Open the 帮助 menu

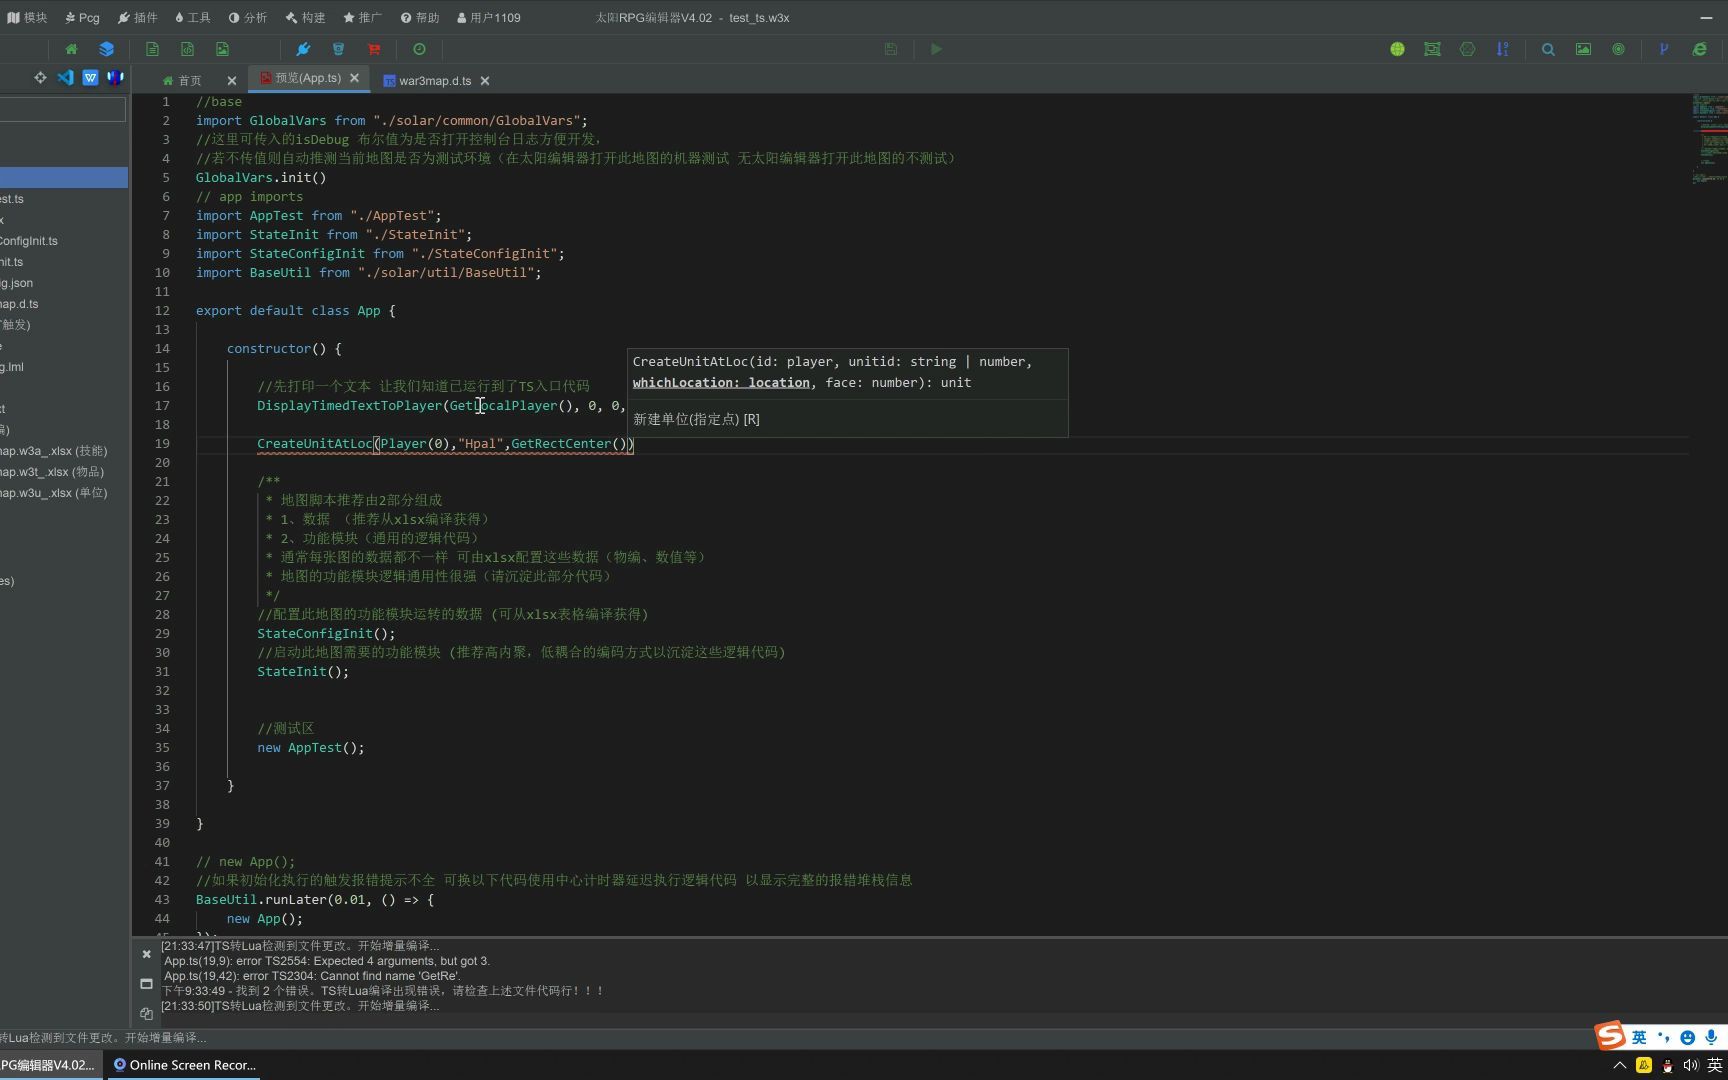pyautogui.click(x=419, y=17)
